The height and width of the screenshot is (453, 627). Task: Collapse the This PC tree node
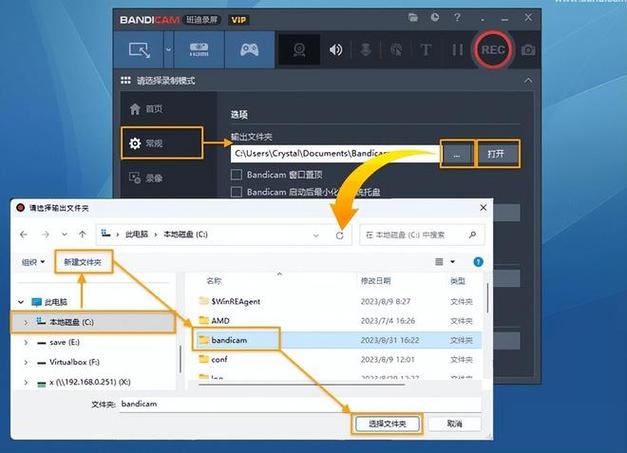[21, 302]
